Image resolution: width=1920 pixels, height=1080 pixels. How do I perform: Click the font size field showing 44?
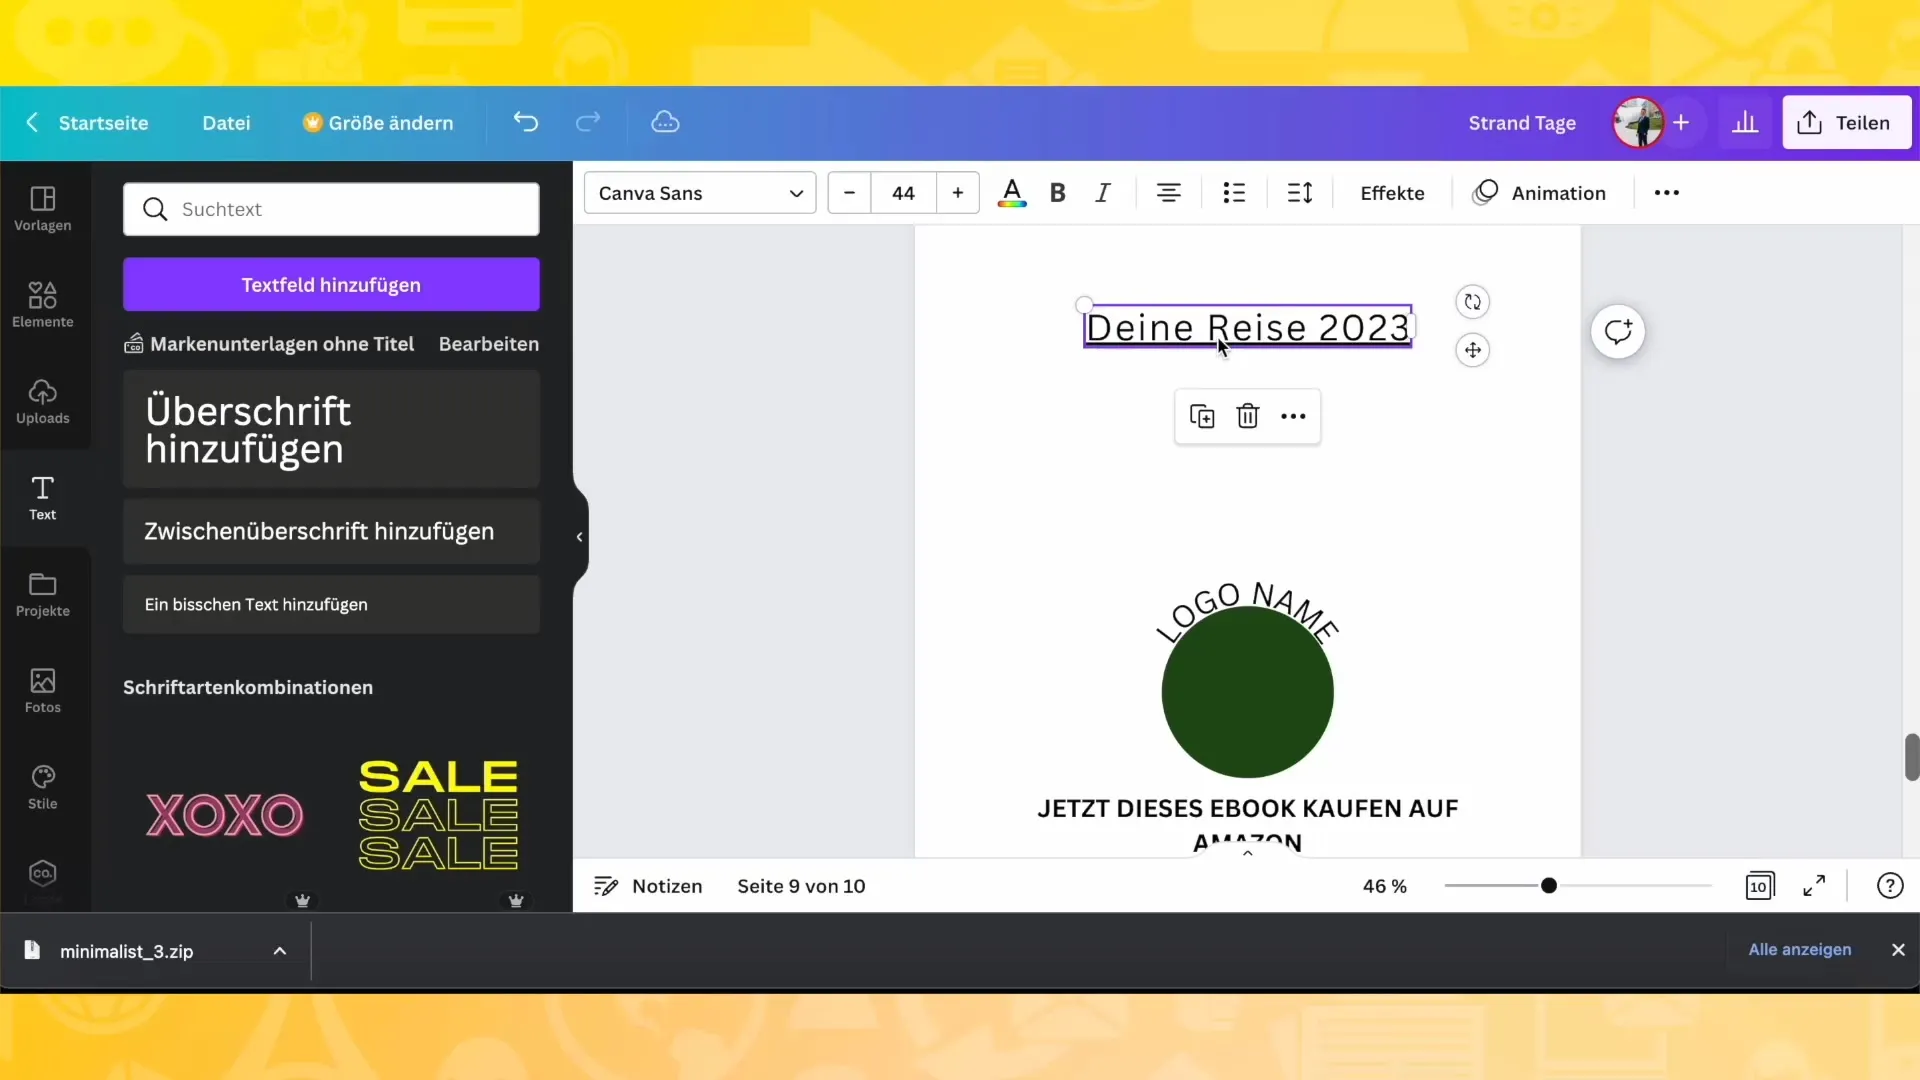pyautogui.click(x=903, y=193)
